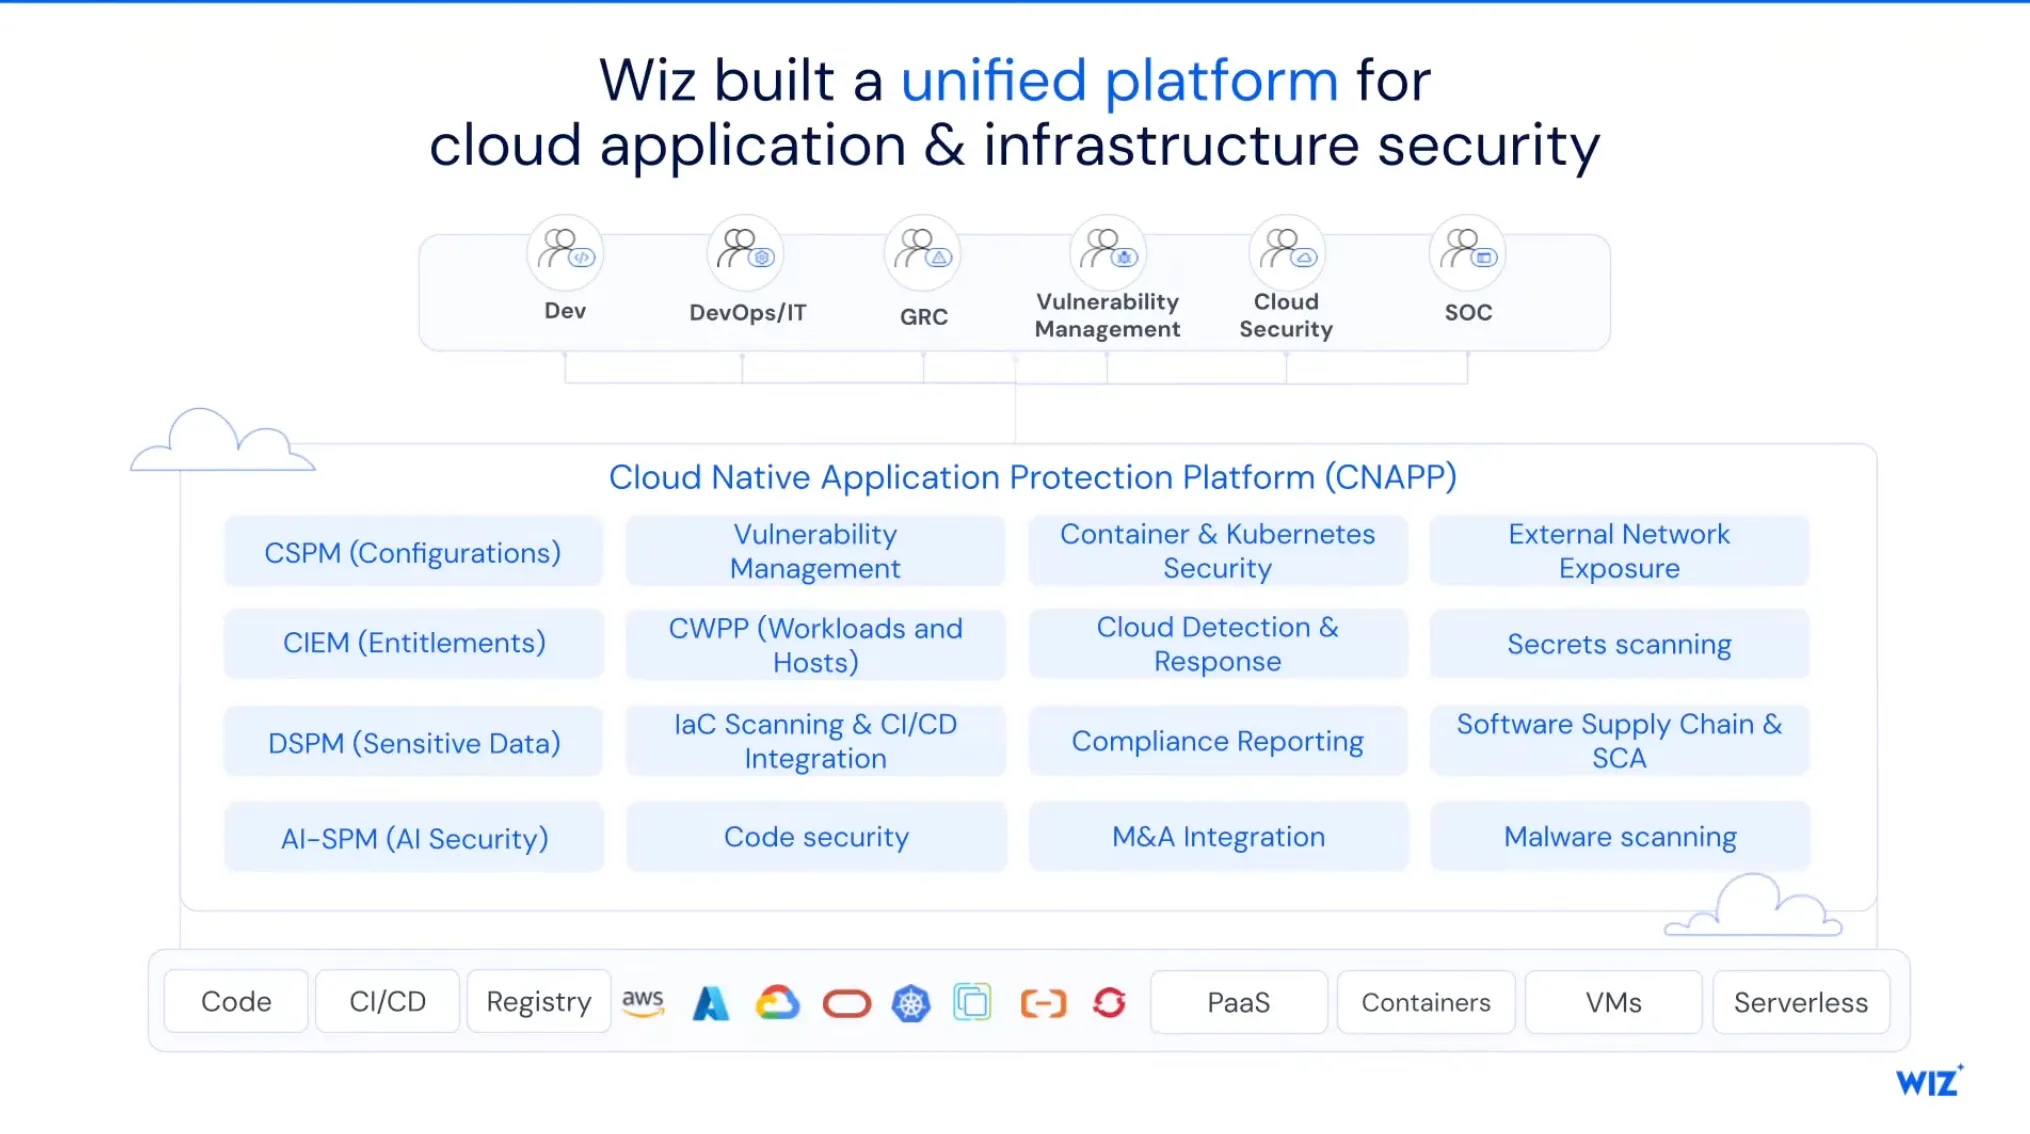The width and height of the screenshot is (2030, 1134).
Task: Click the SOC persona icon
Action: pyautogui.click(x=1467, y=252)
